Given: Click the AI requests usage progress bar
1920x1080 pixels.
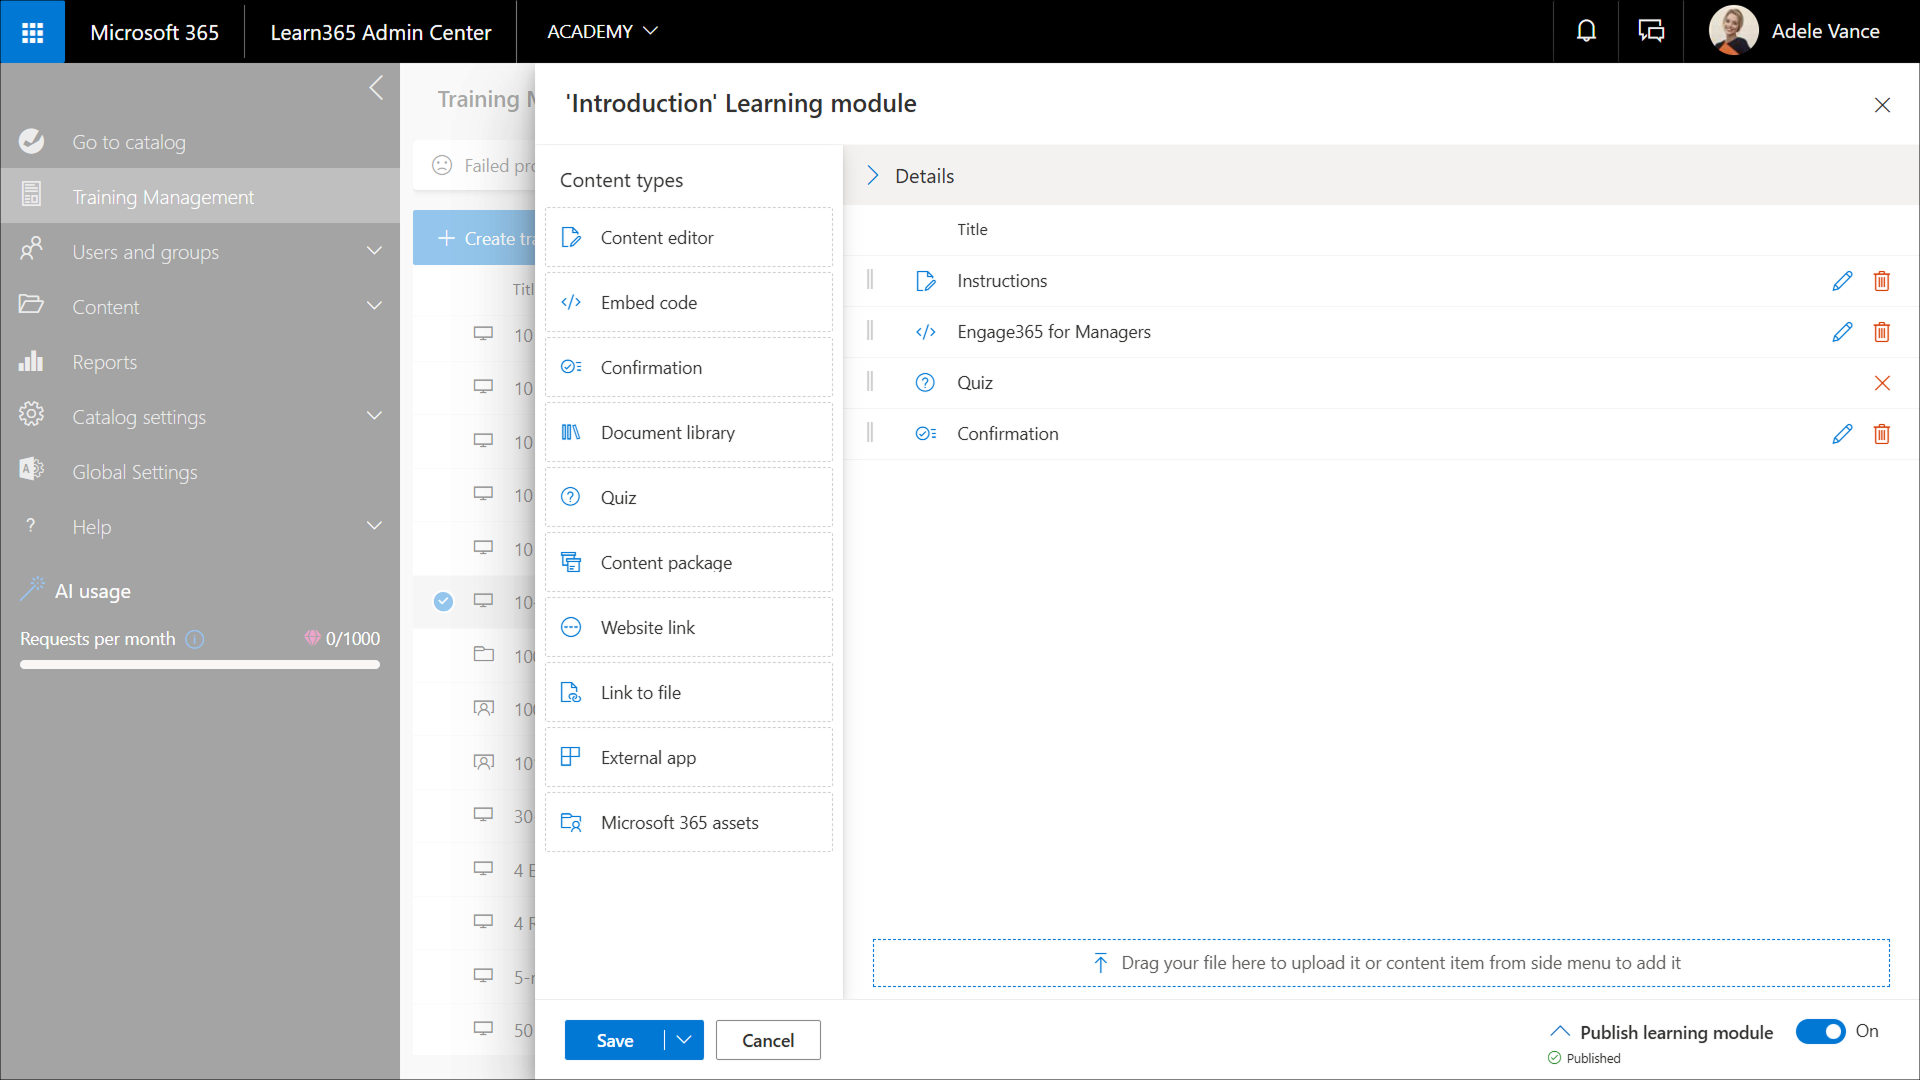Looking at the screenshot, I should 200,664.
